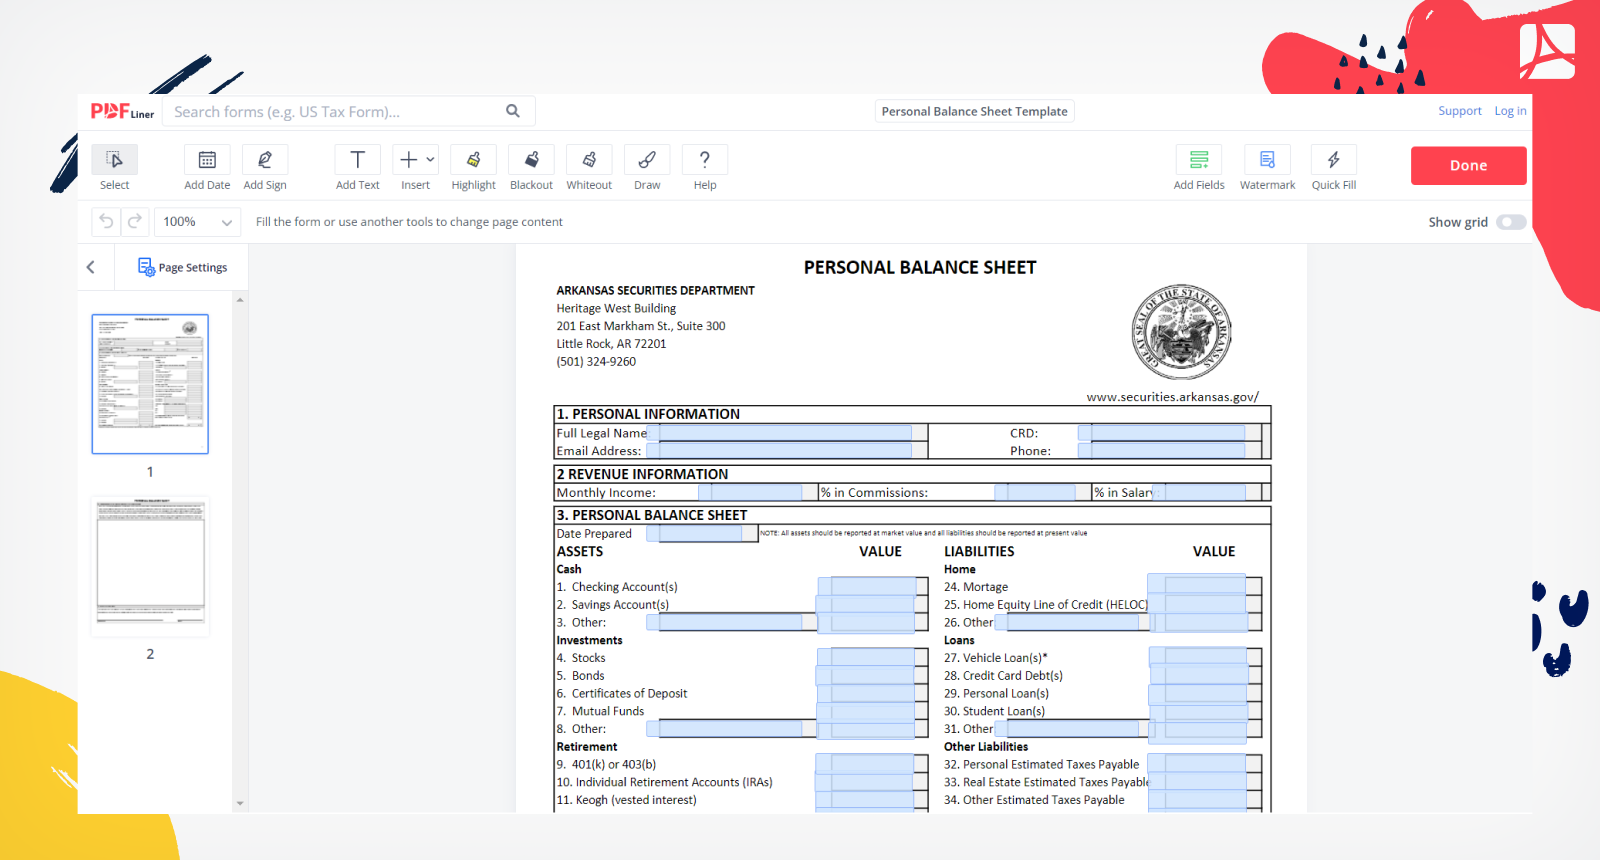
Task: Click the Insert plus icon
Action: [x=408, y=160]
